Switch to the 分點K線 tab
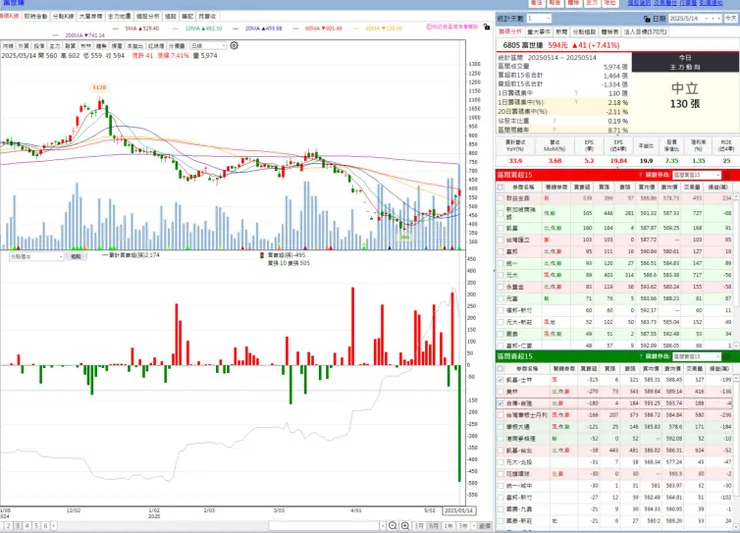Screen dimensions: 740x533 63,17
